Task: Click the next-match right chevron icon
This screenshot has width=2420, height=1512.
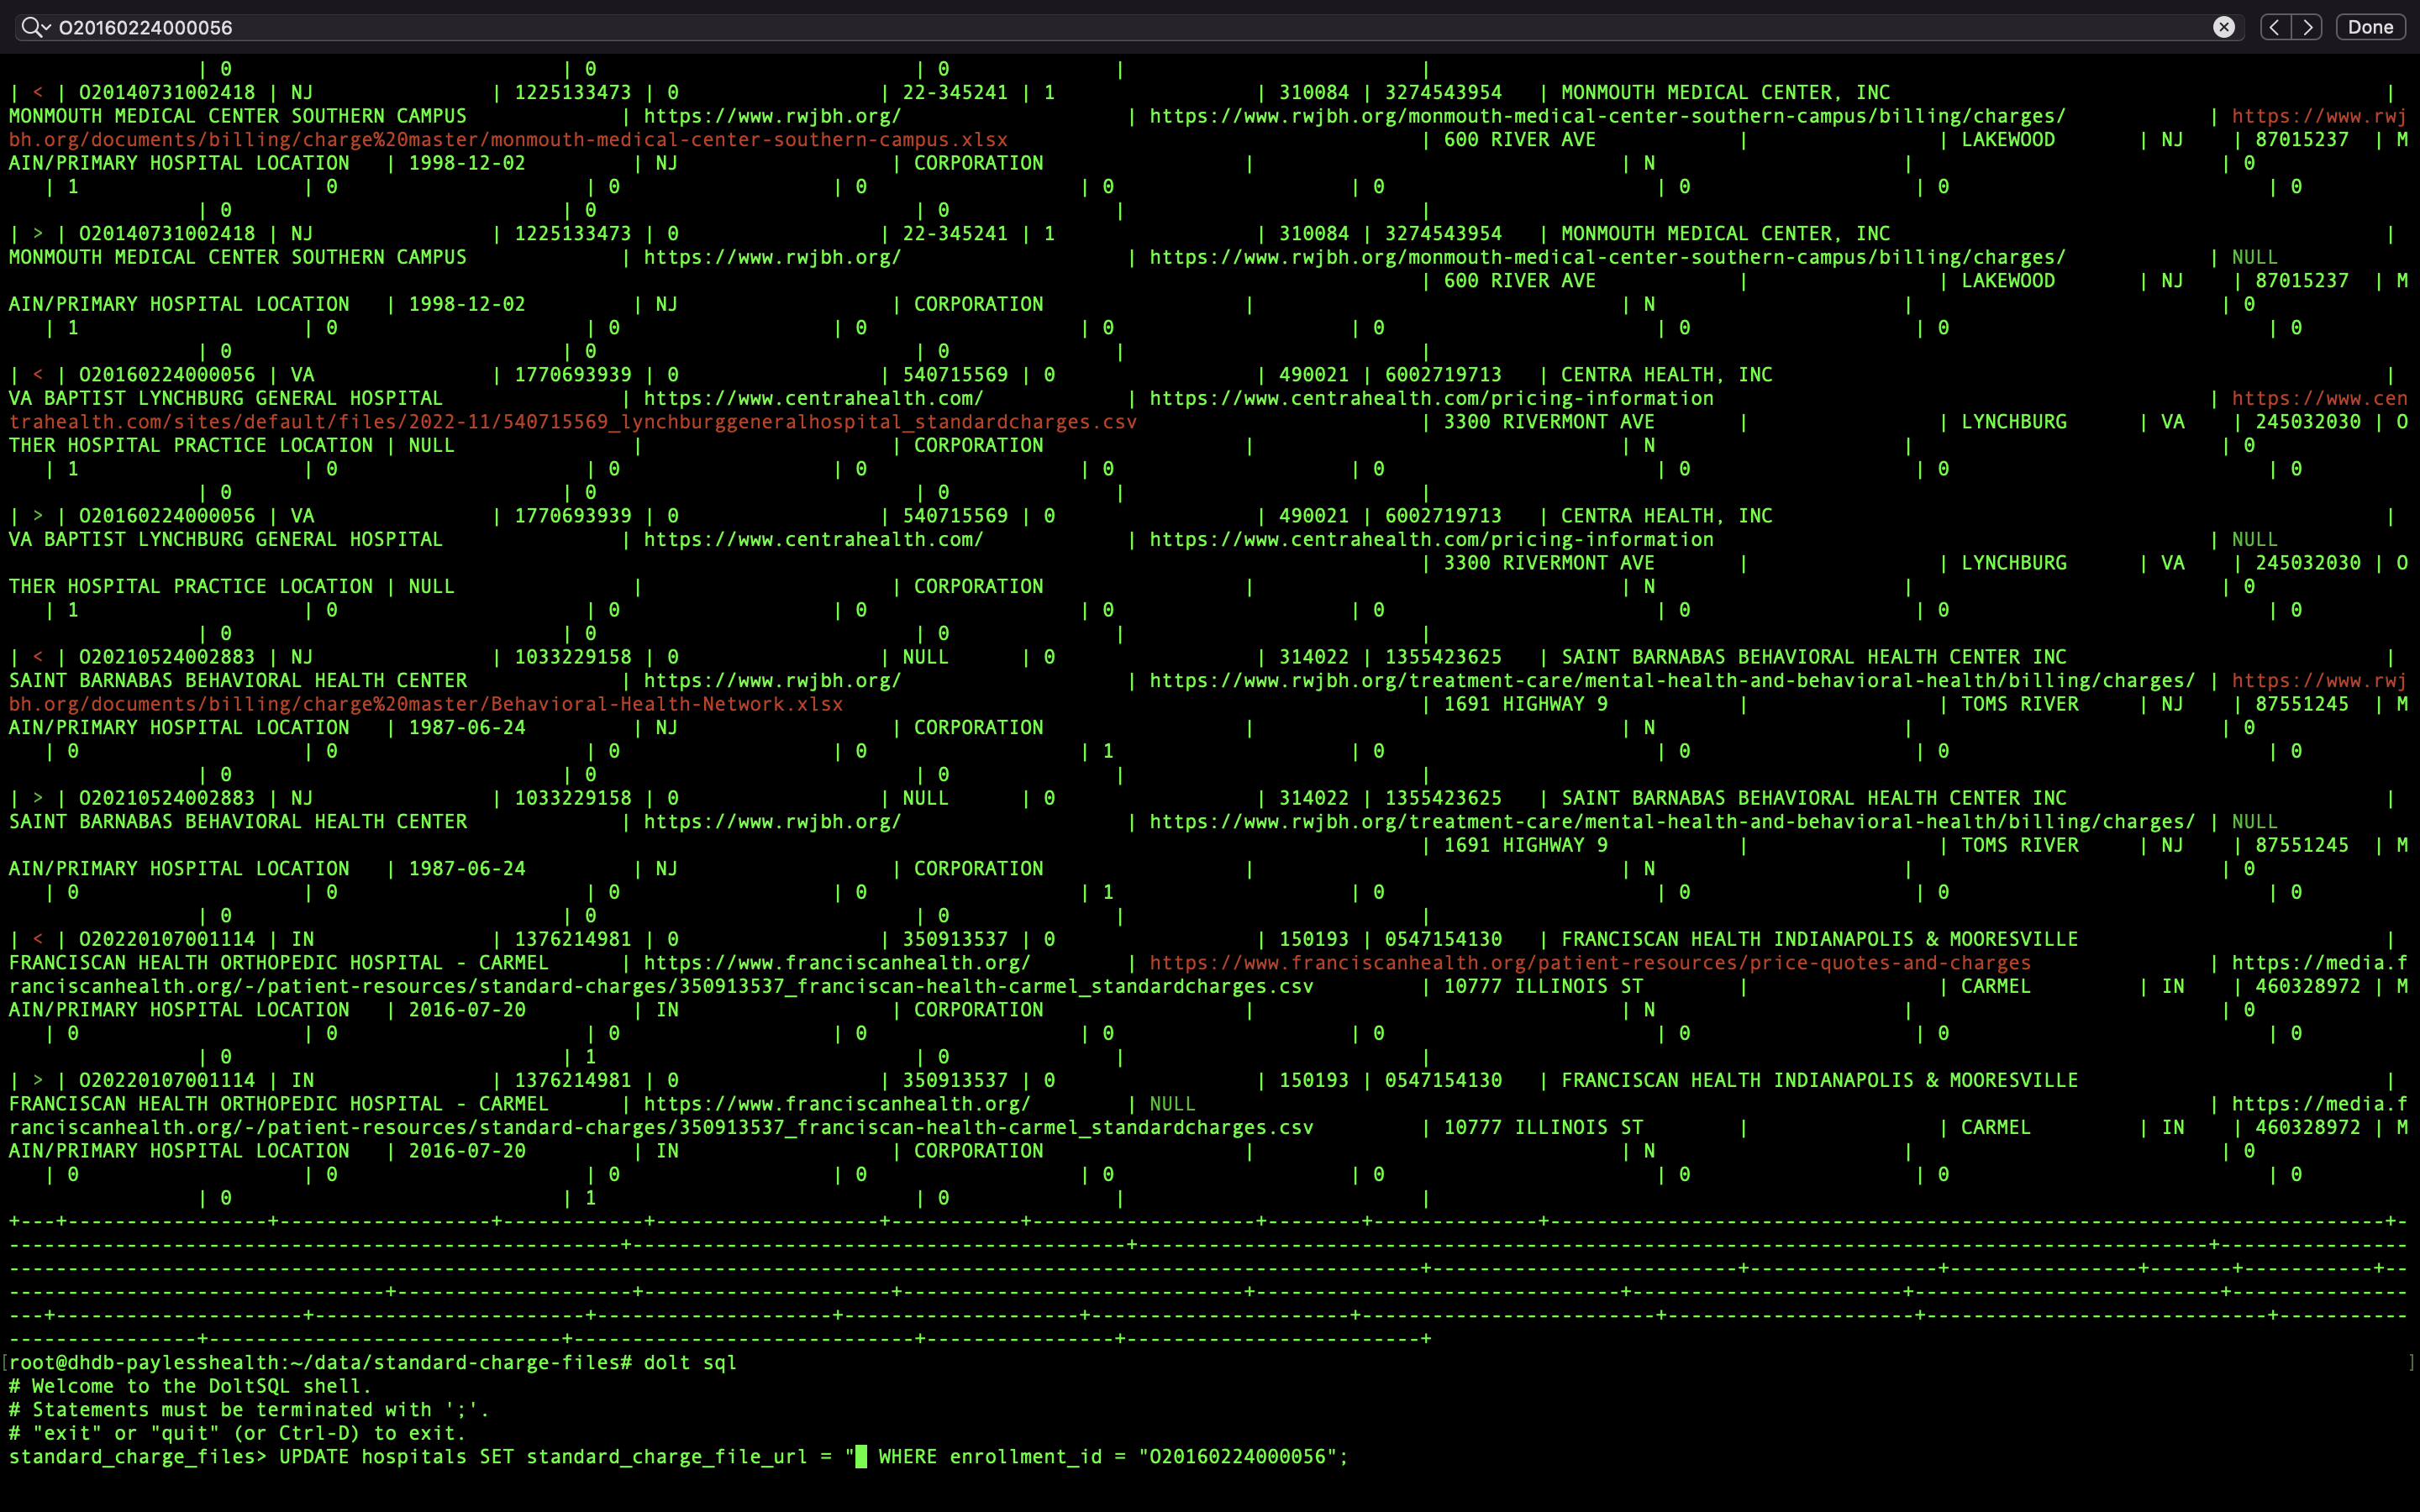Action: click(2307, 27)
